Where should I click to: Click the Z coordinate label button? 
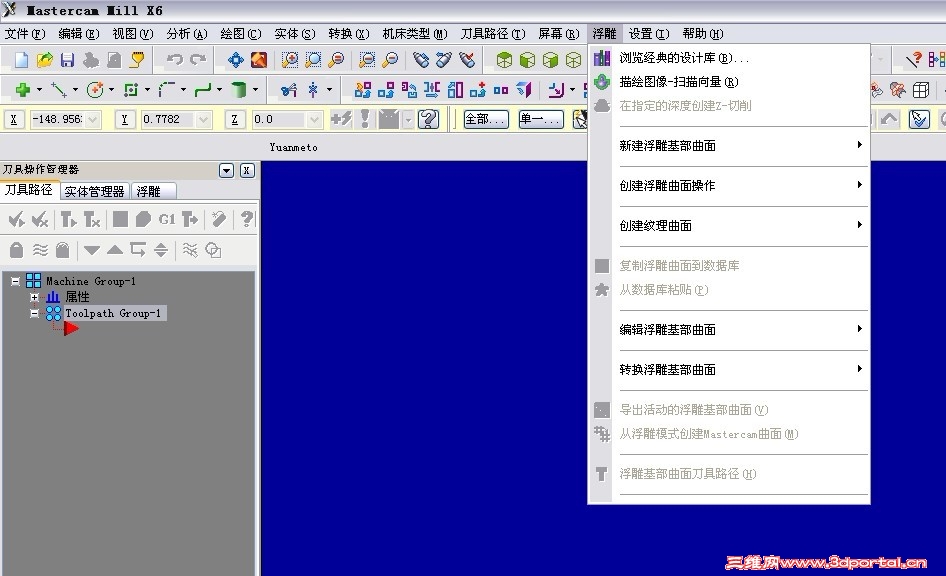235,119
